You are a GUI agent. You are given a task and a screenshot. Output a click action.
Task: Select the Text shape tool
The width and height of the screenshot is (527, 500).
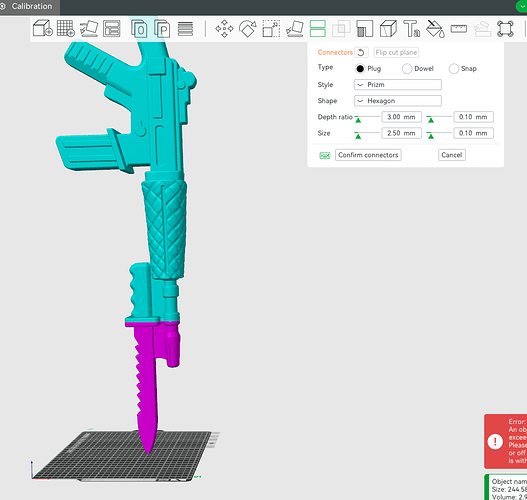[412, 29]
